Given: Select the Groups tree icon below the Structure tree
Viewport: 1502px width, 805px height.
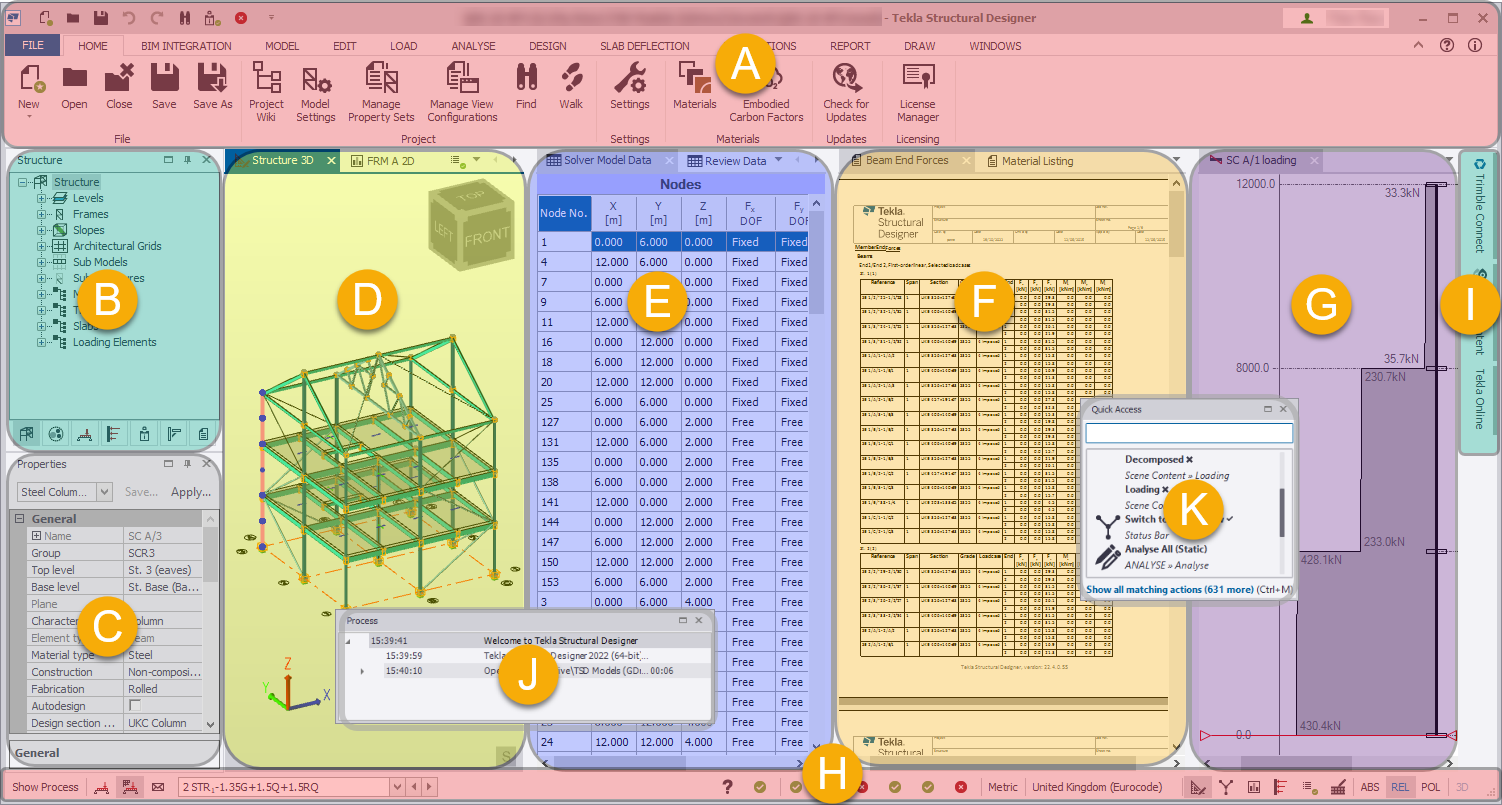Looking at the screenshot, I should tap(56, 434).
